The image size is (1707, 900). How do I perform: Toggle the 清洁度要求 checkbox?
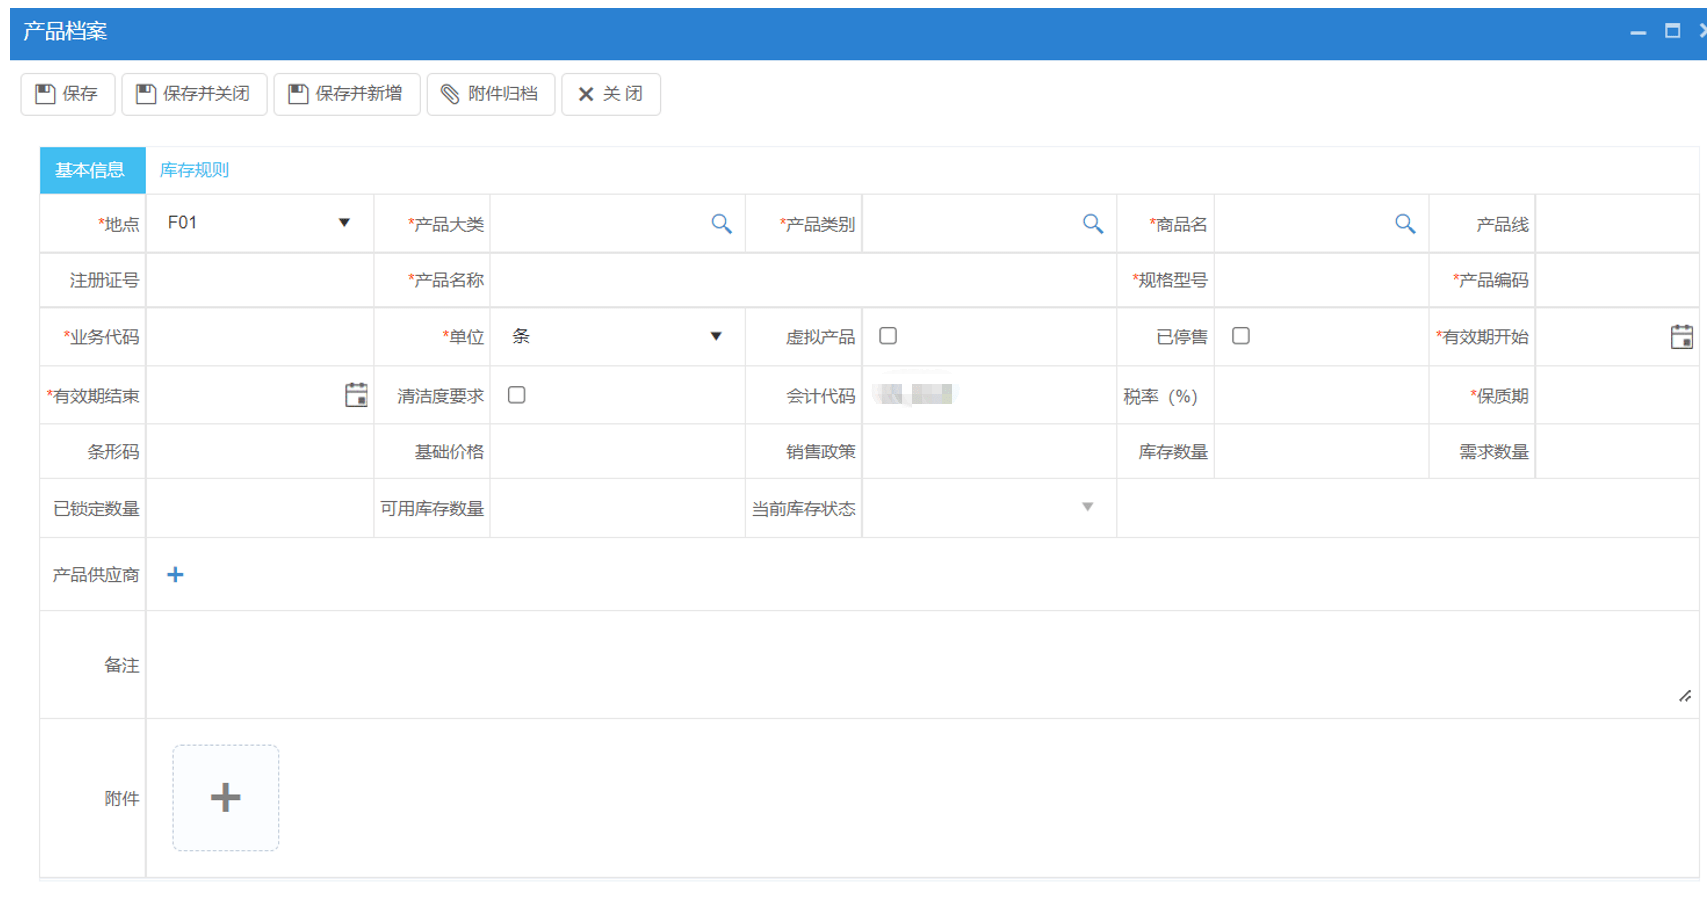[516, 394]
